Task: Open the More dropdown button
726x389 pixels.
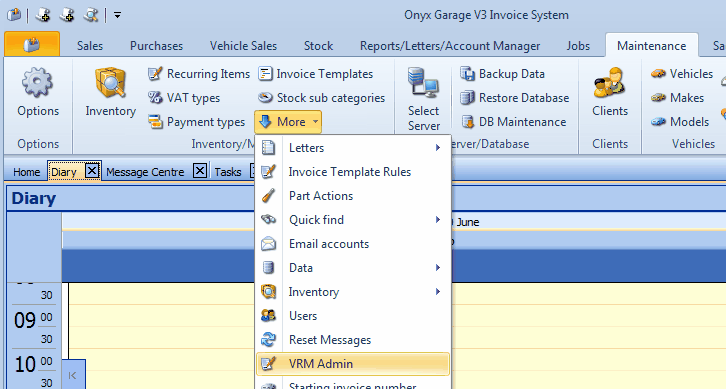Action: [288, 122]
